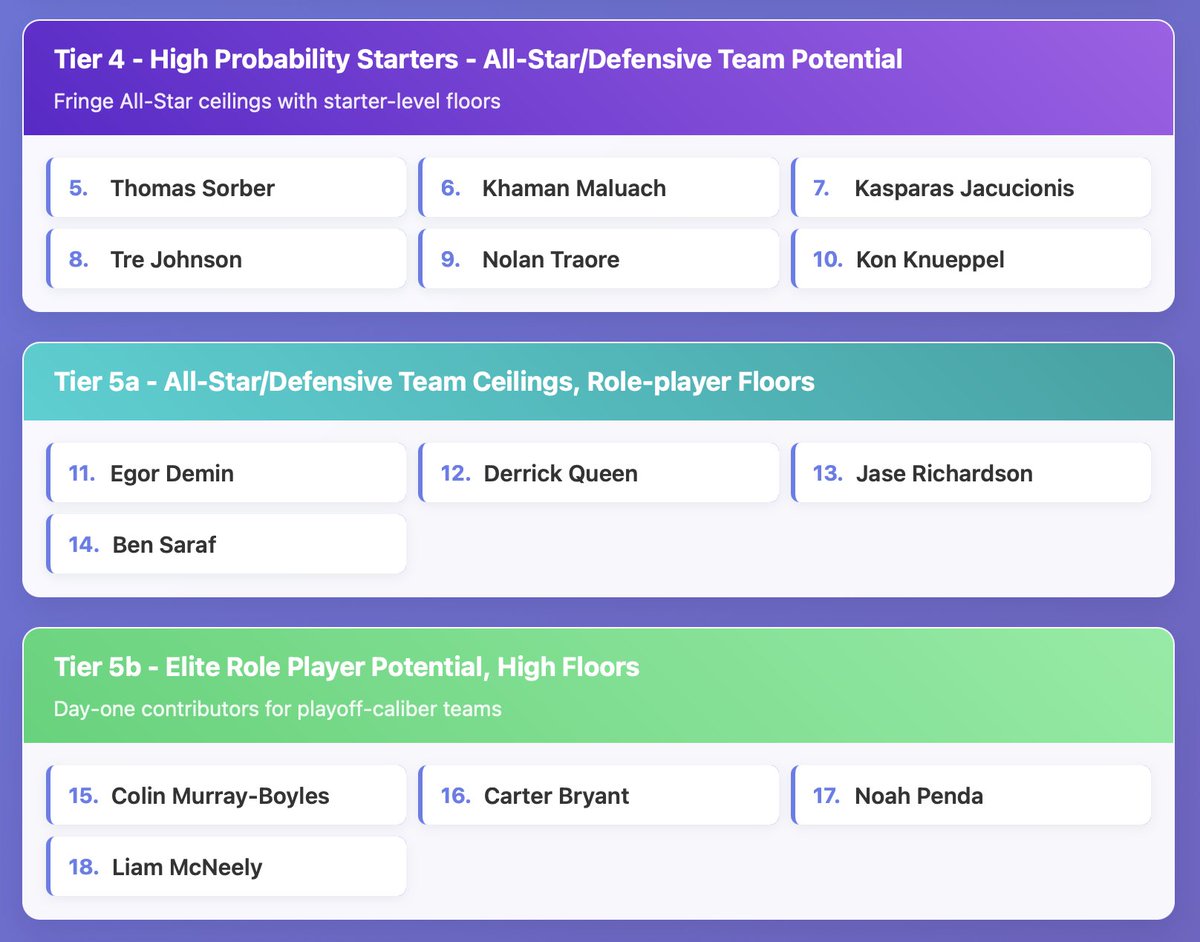Click the Tier 5a header title
The image size is (1200, 942).
(434, 381)
